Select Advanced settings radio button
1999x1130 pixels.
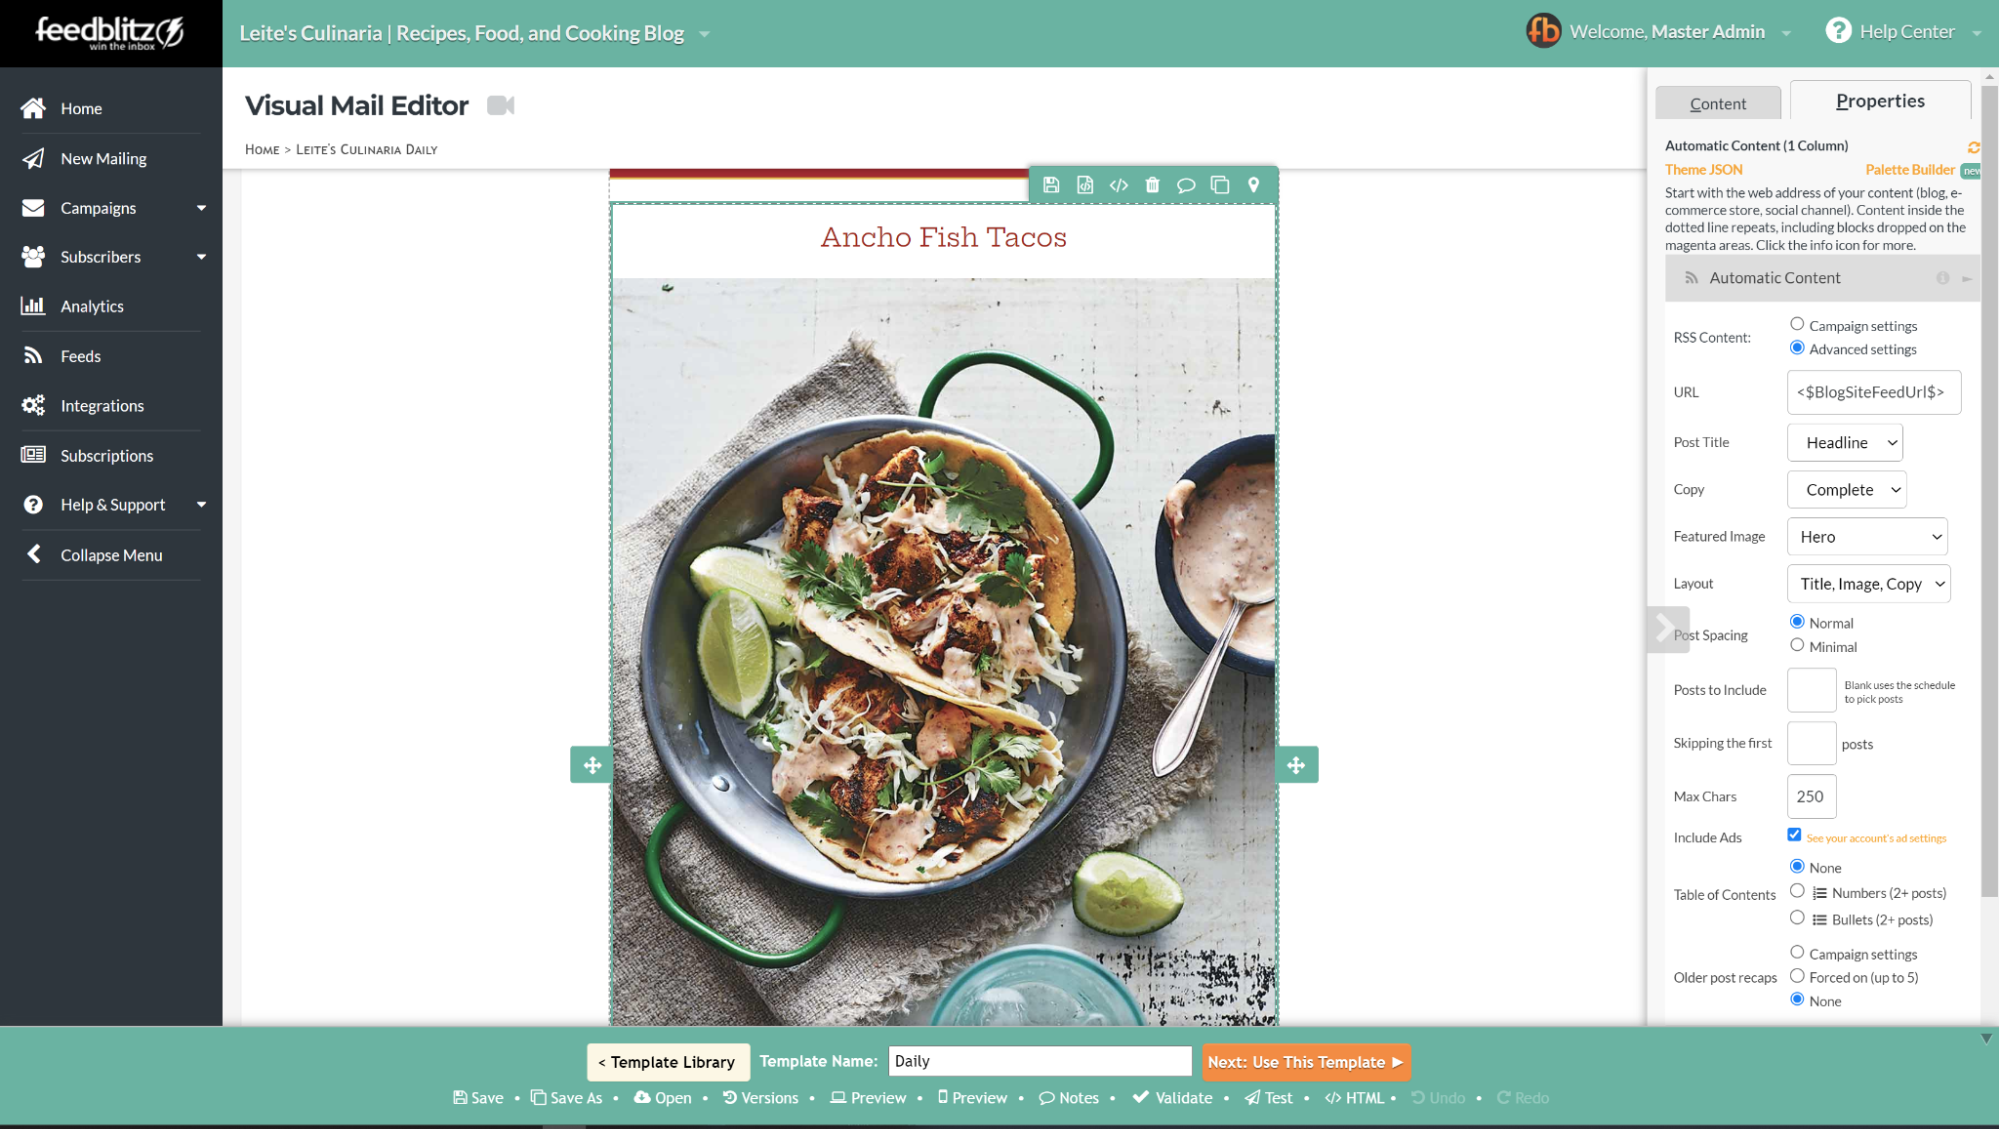tap(1797, 347)
